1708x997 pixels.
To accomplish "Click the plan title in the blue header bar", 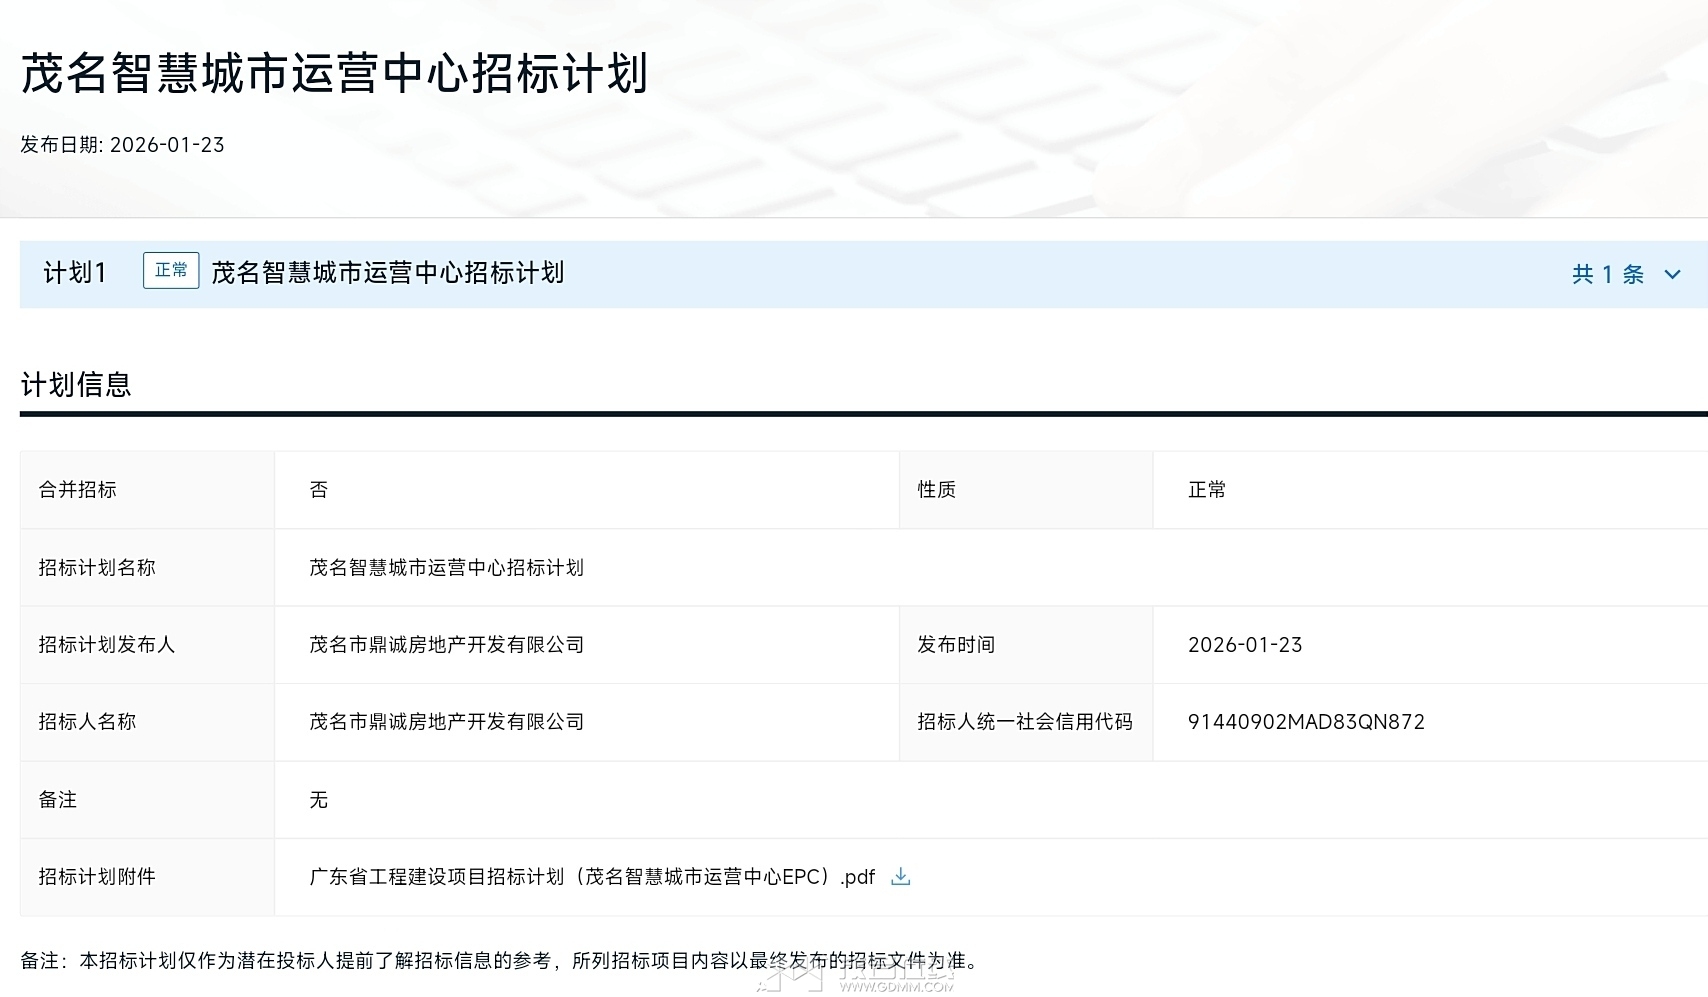I will (388, 273).
